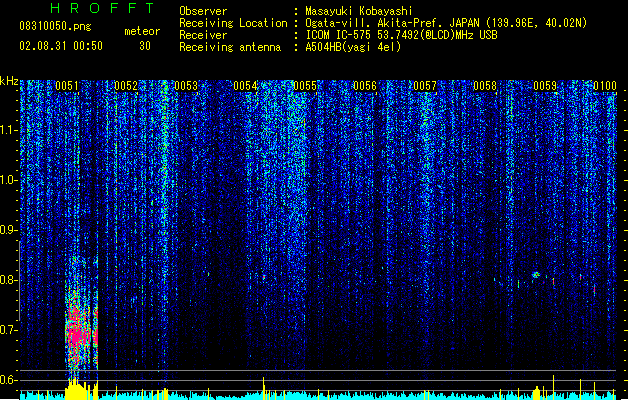Image resolution: width=629 pixels, height=400 pixels.
Task: Click the HROFFT title text
Action: [x=103, y=8]
